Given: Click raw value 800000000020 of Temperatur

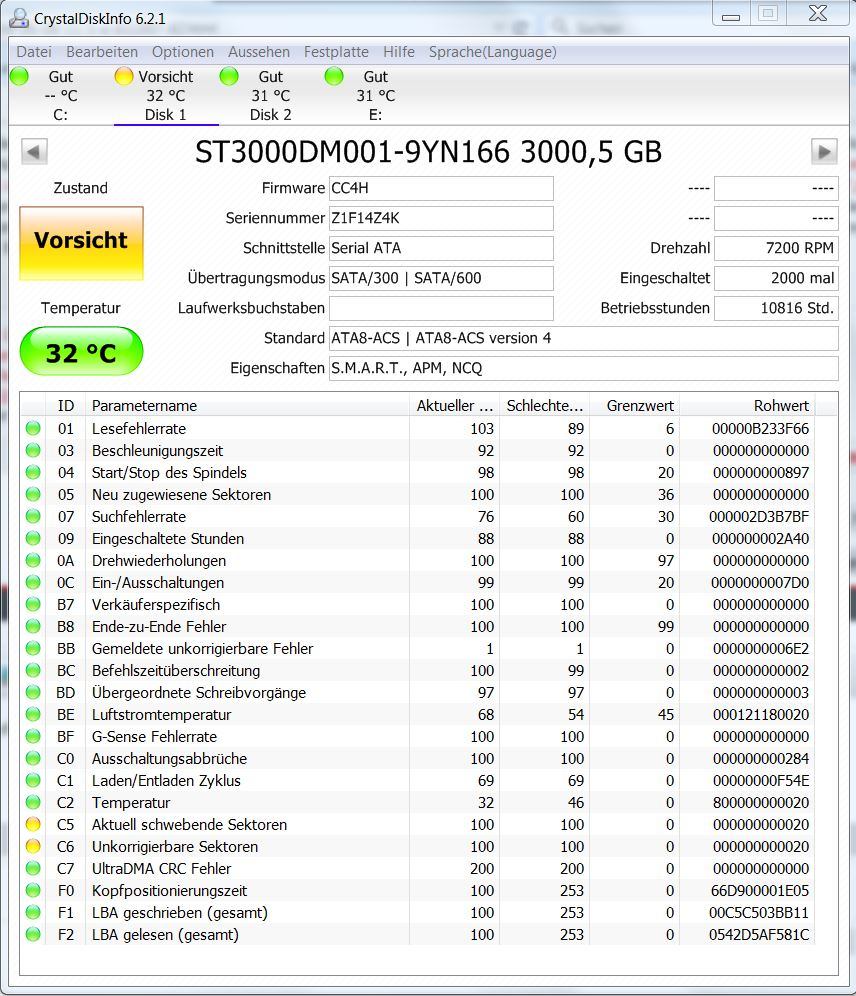Looking at the screenshot, I should click(x=761, y=803).
